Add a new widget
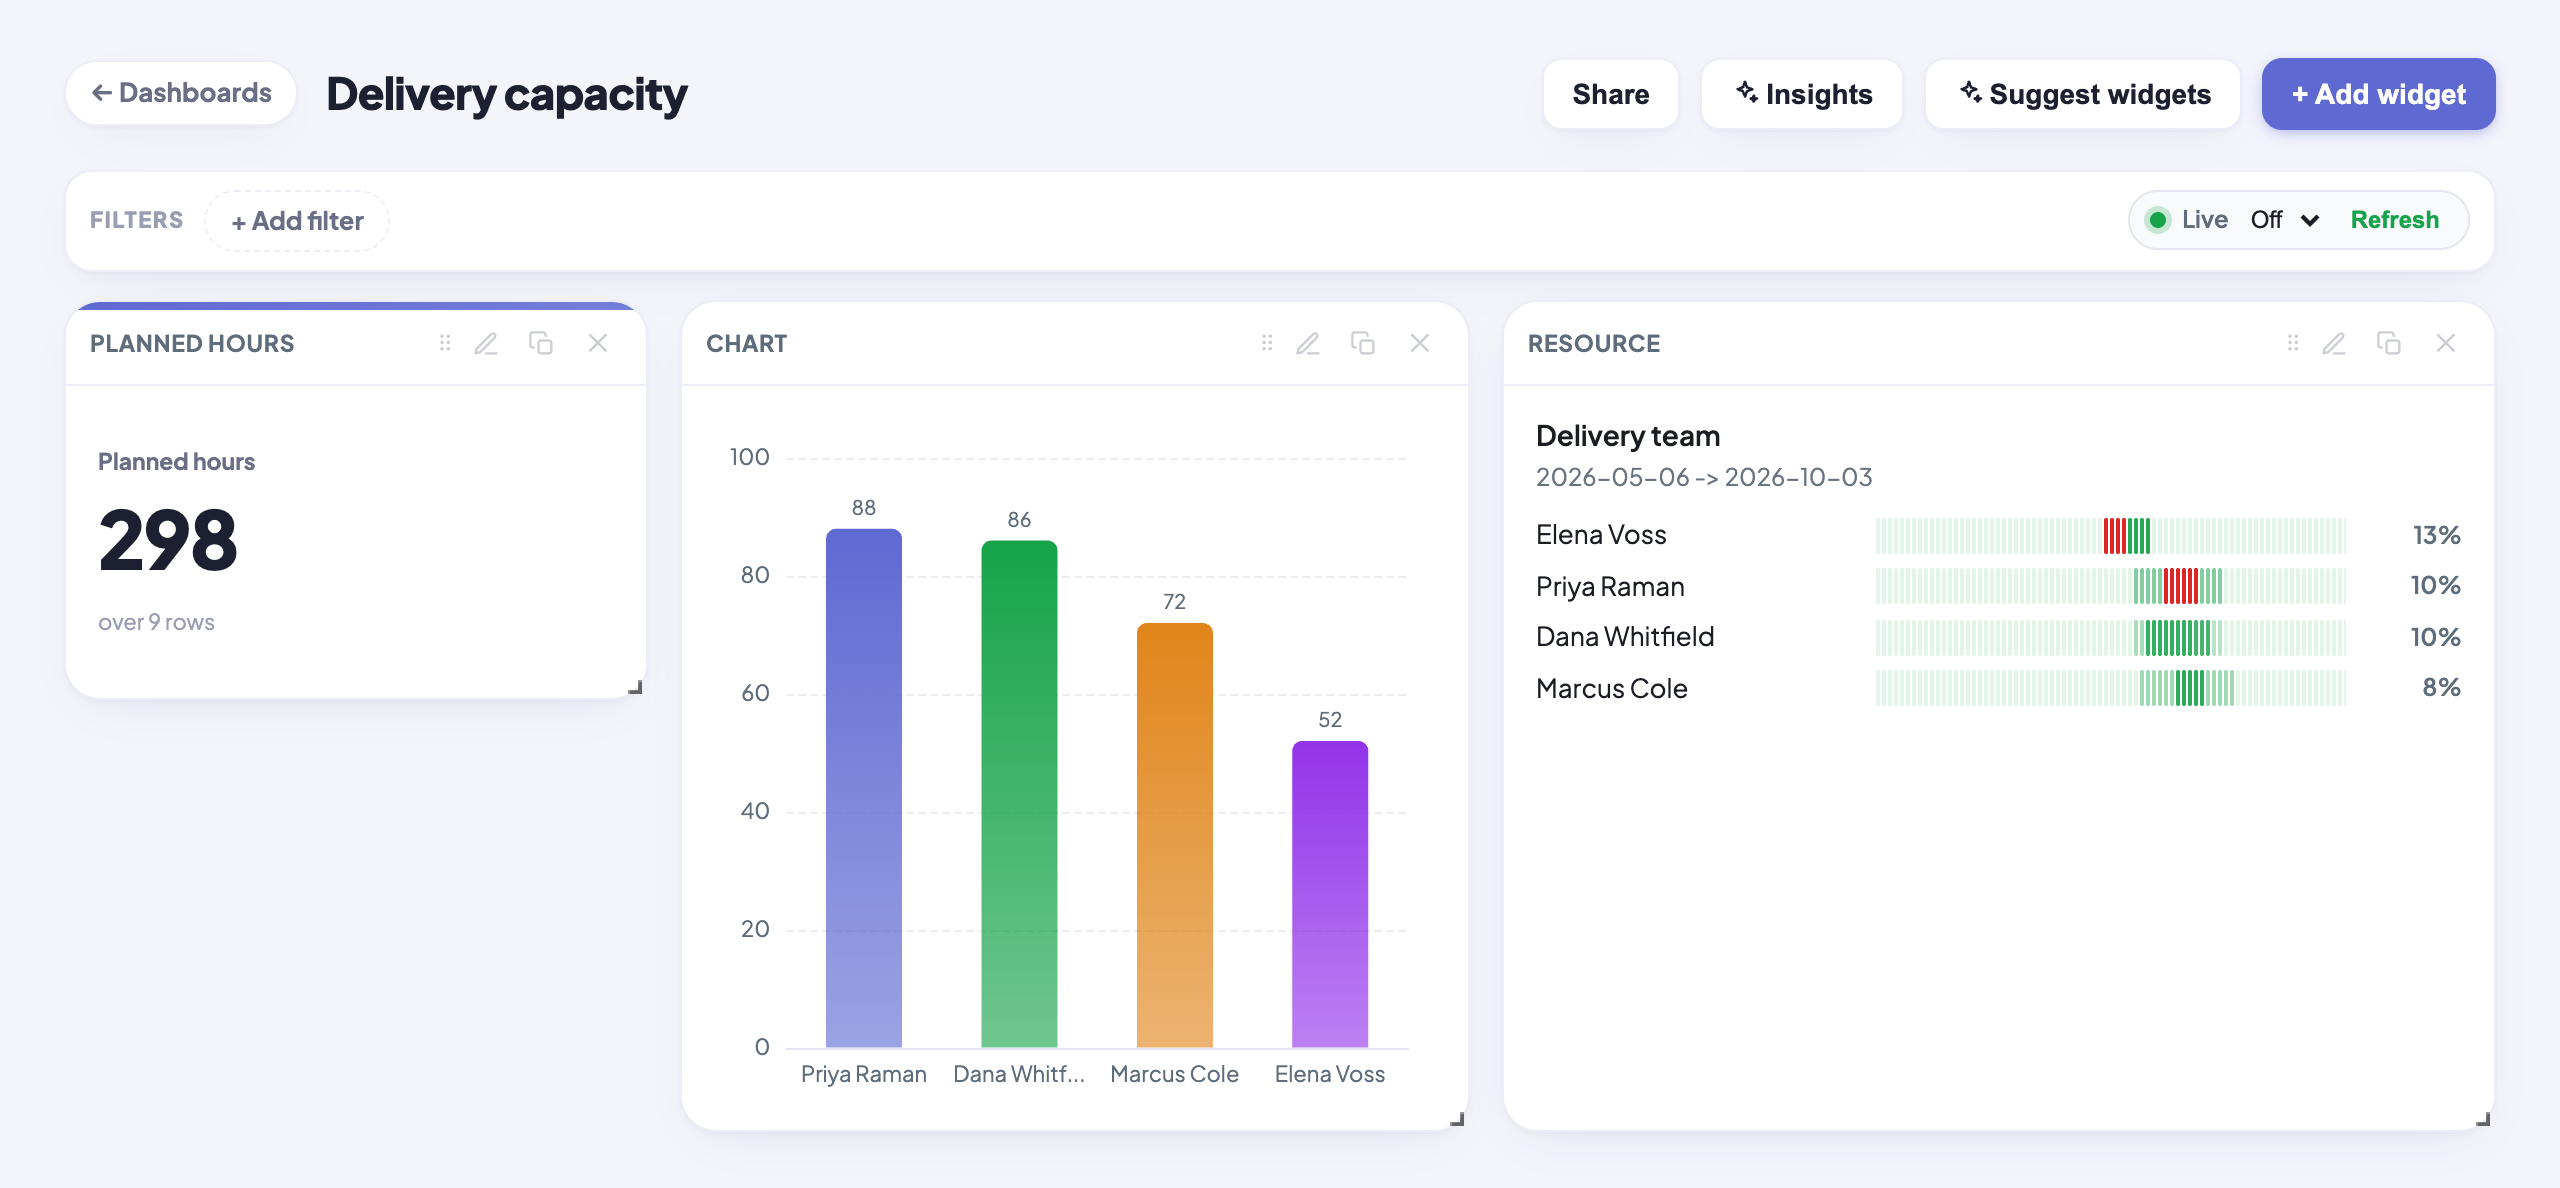The width and height of the screenshot is (2560, 1188). pyautogui.click(x=2378, y=94)
